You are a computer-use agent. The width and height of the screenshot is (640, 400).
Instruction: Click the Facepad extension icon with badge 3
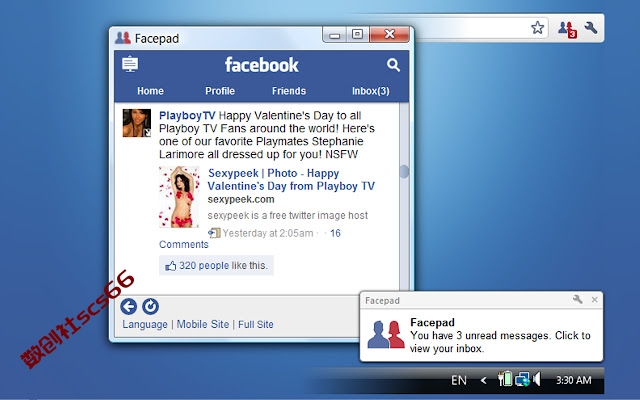coord(567,29)
